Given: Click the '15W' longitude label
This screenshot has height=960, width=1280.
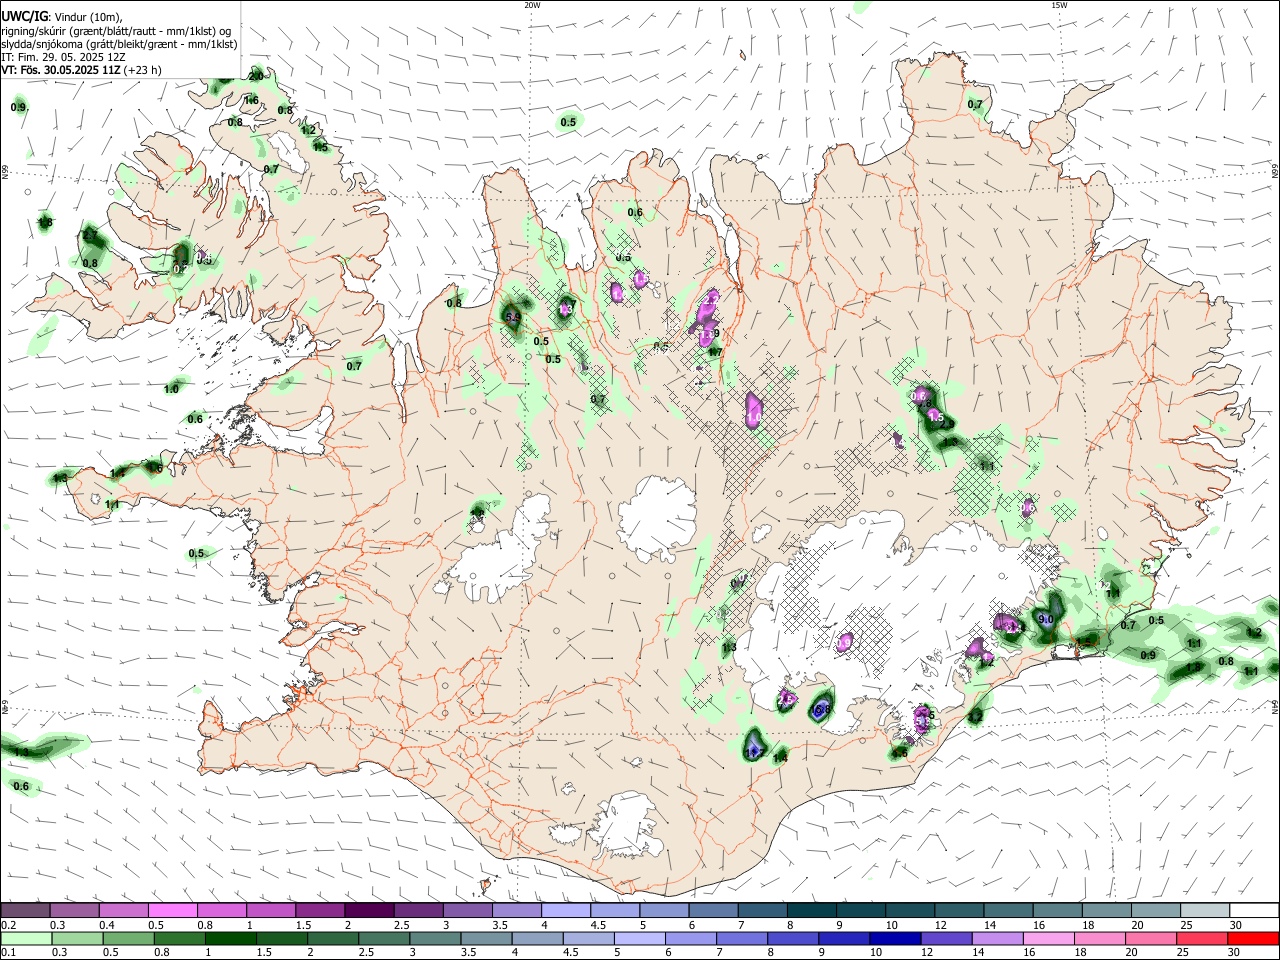Looking at the screenshot, I should tap(1059, 5).
